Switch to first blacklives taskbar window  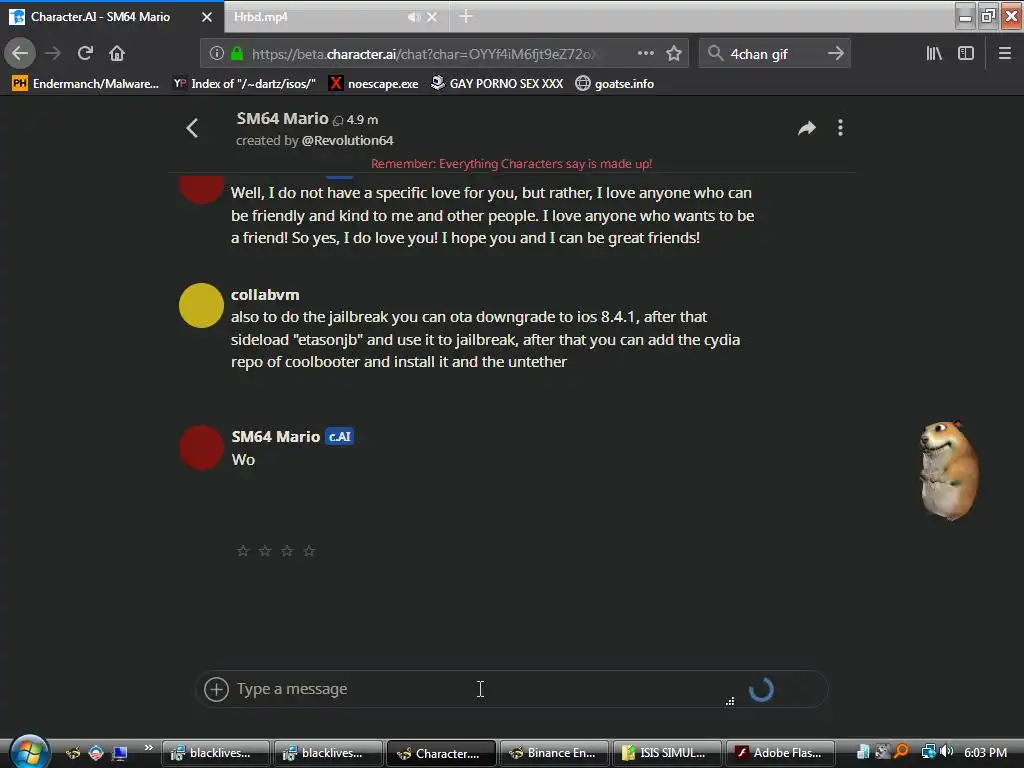[x=216, y=753]
